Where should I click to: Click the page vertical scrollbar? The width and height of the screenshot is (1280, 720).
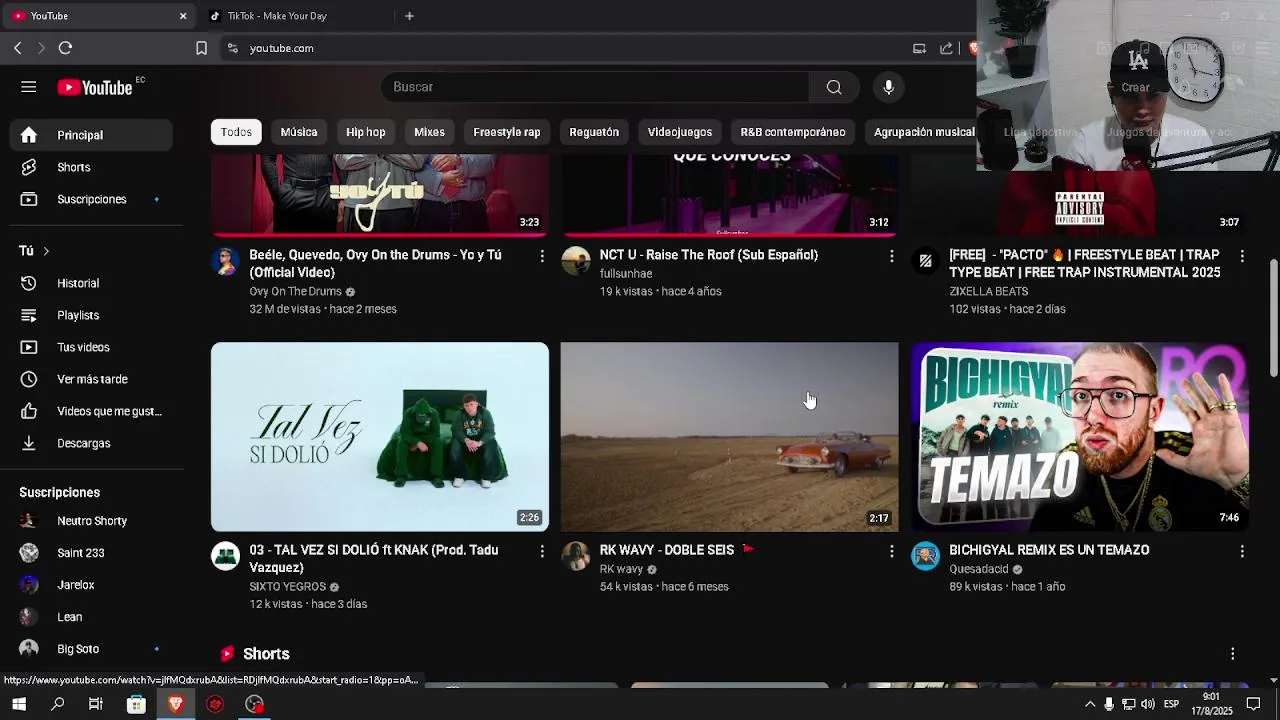click(1273, 318)
